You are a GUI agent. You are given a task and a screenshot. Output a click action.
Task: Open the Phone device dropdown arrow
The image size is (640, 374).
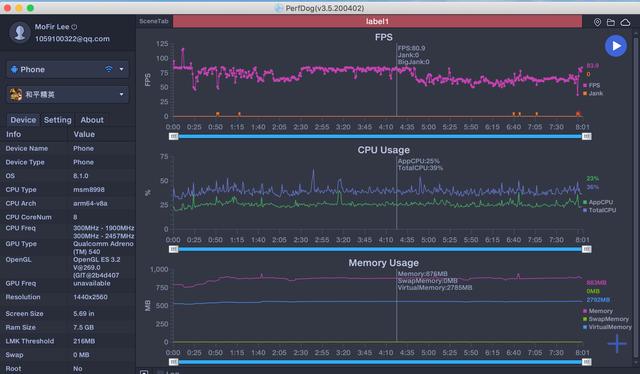[x=121, y=69]
